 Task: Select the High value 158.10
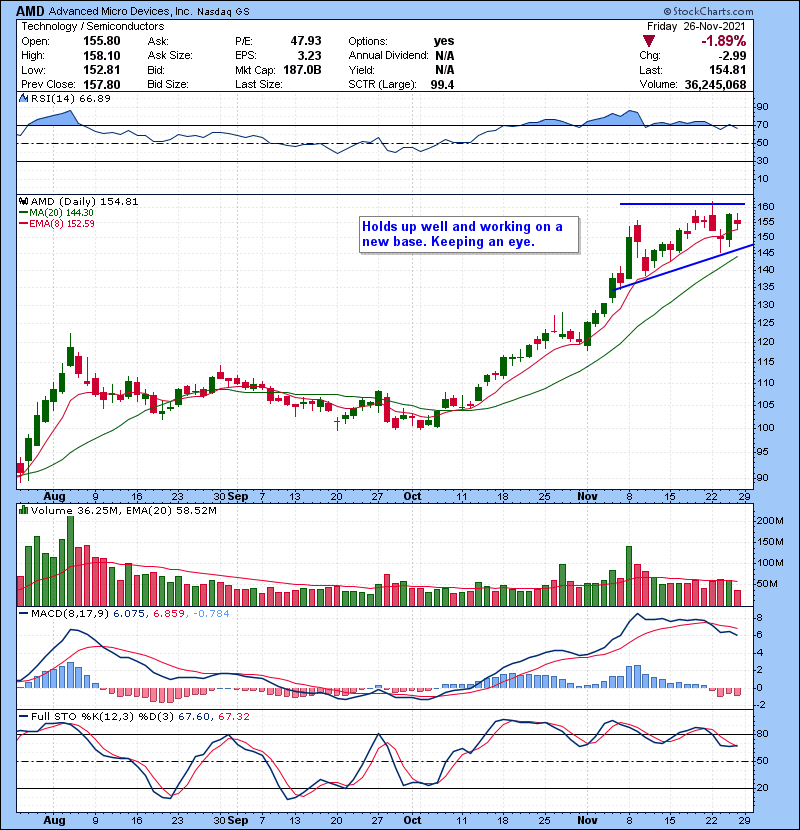pyautogui.click(x=102, y=56)
